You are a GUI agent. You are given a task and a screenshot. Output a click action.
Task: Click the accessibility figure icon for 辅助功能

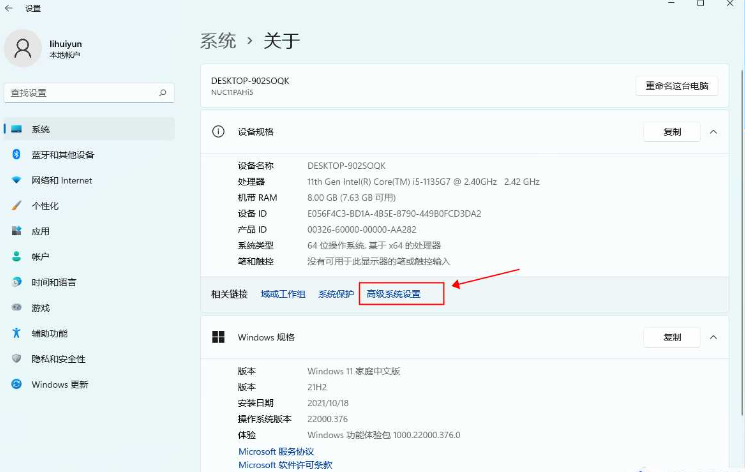pyautogui.click(x=17, y=333)
